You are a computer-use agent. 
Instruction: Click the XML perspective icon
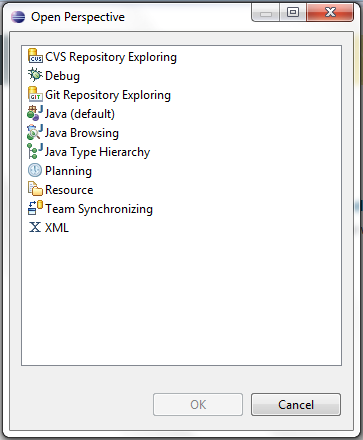[x=35, y=227]
